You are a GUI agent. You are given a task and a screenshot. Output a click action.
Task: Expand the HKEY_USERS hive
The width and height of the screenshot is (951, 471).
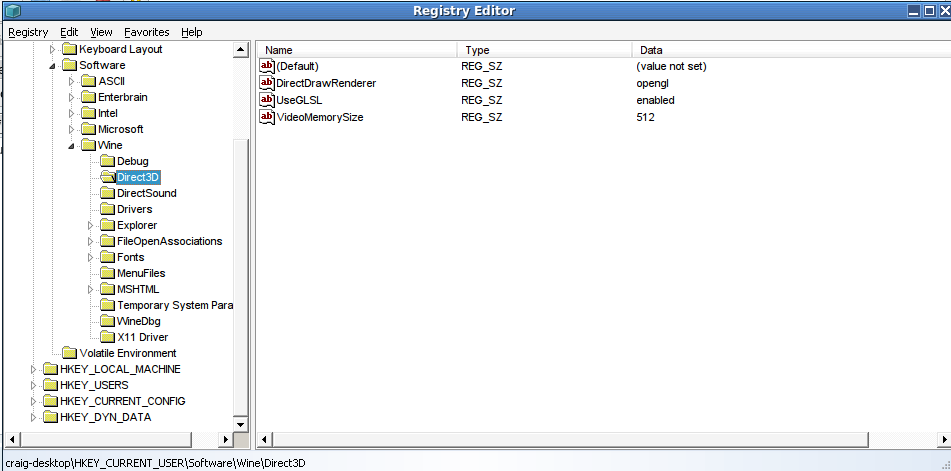pyautogui.click(x=33, y=385)
